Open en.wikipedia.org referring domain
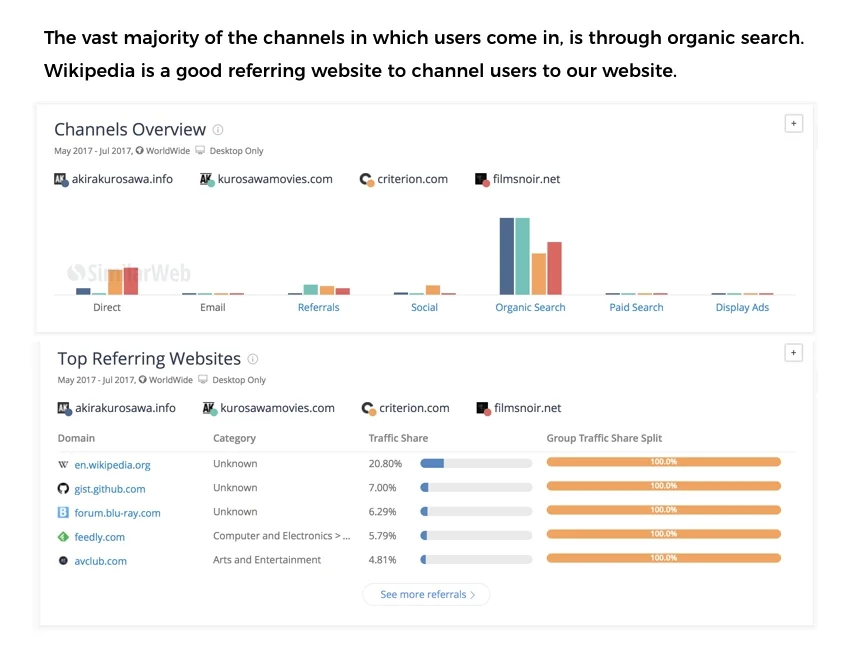 tap(113, 465)
